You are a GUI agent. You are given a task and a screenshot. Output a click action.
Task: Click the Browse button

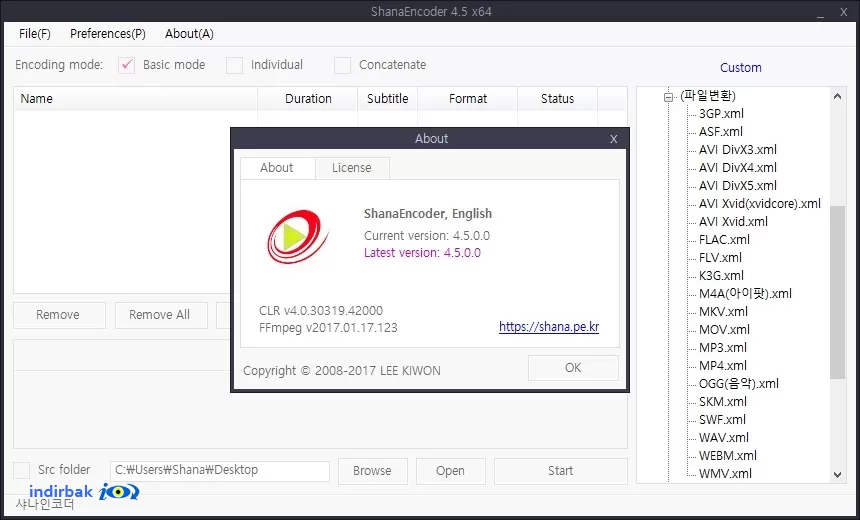(x=372, y=471)
